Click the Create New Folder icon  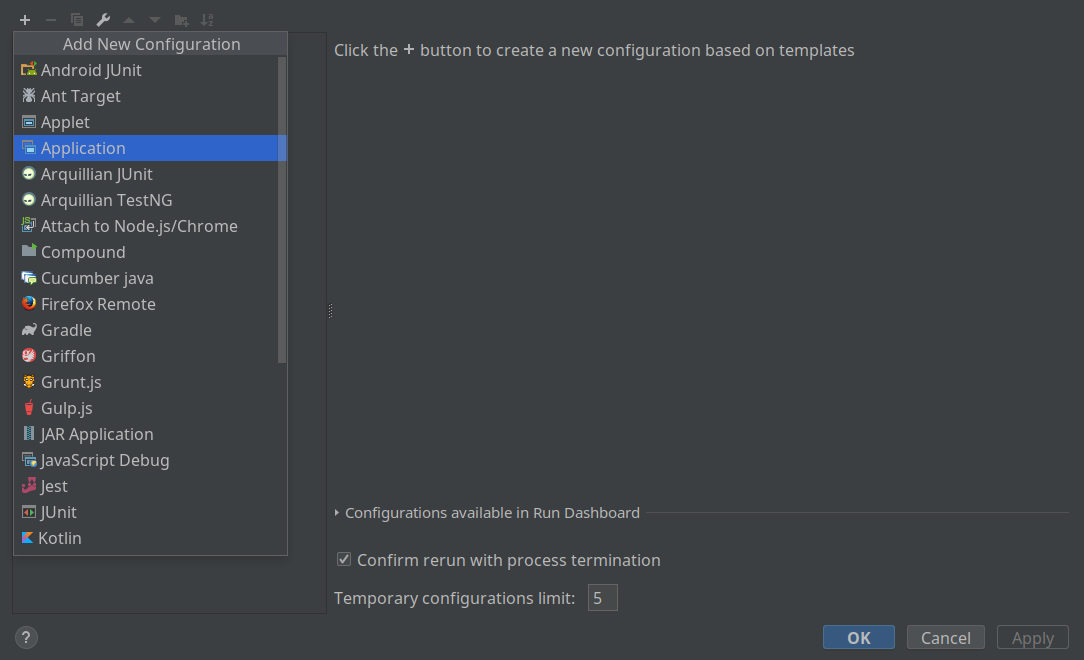[181, 20]
